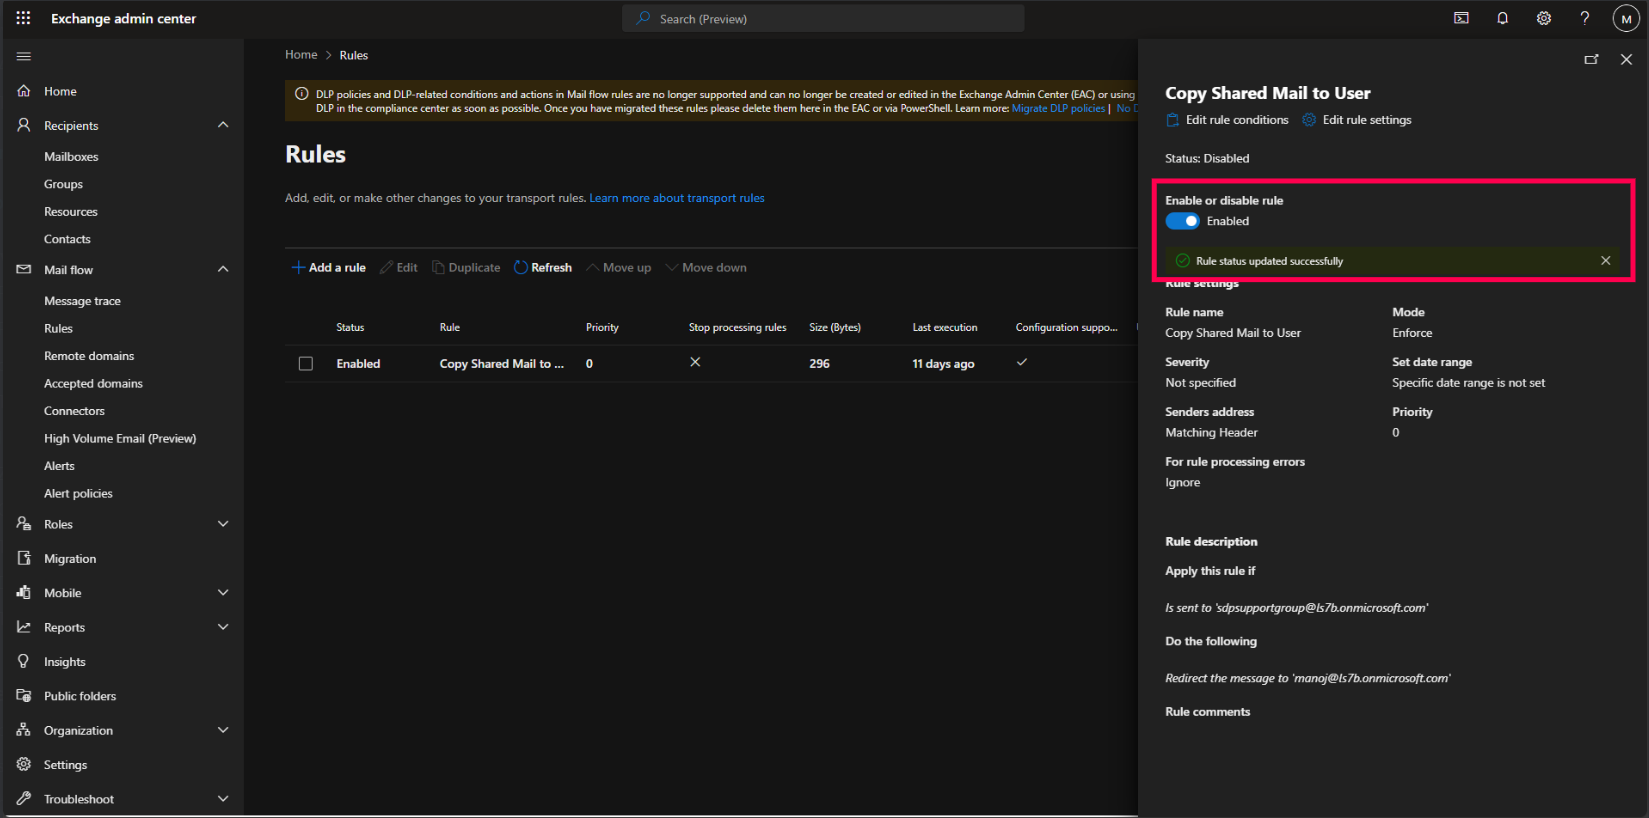Toggle the Enable or disable rule switch
Viewport: 1649px width, 818px height.
[x=1182, y=221]
